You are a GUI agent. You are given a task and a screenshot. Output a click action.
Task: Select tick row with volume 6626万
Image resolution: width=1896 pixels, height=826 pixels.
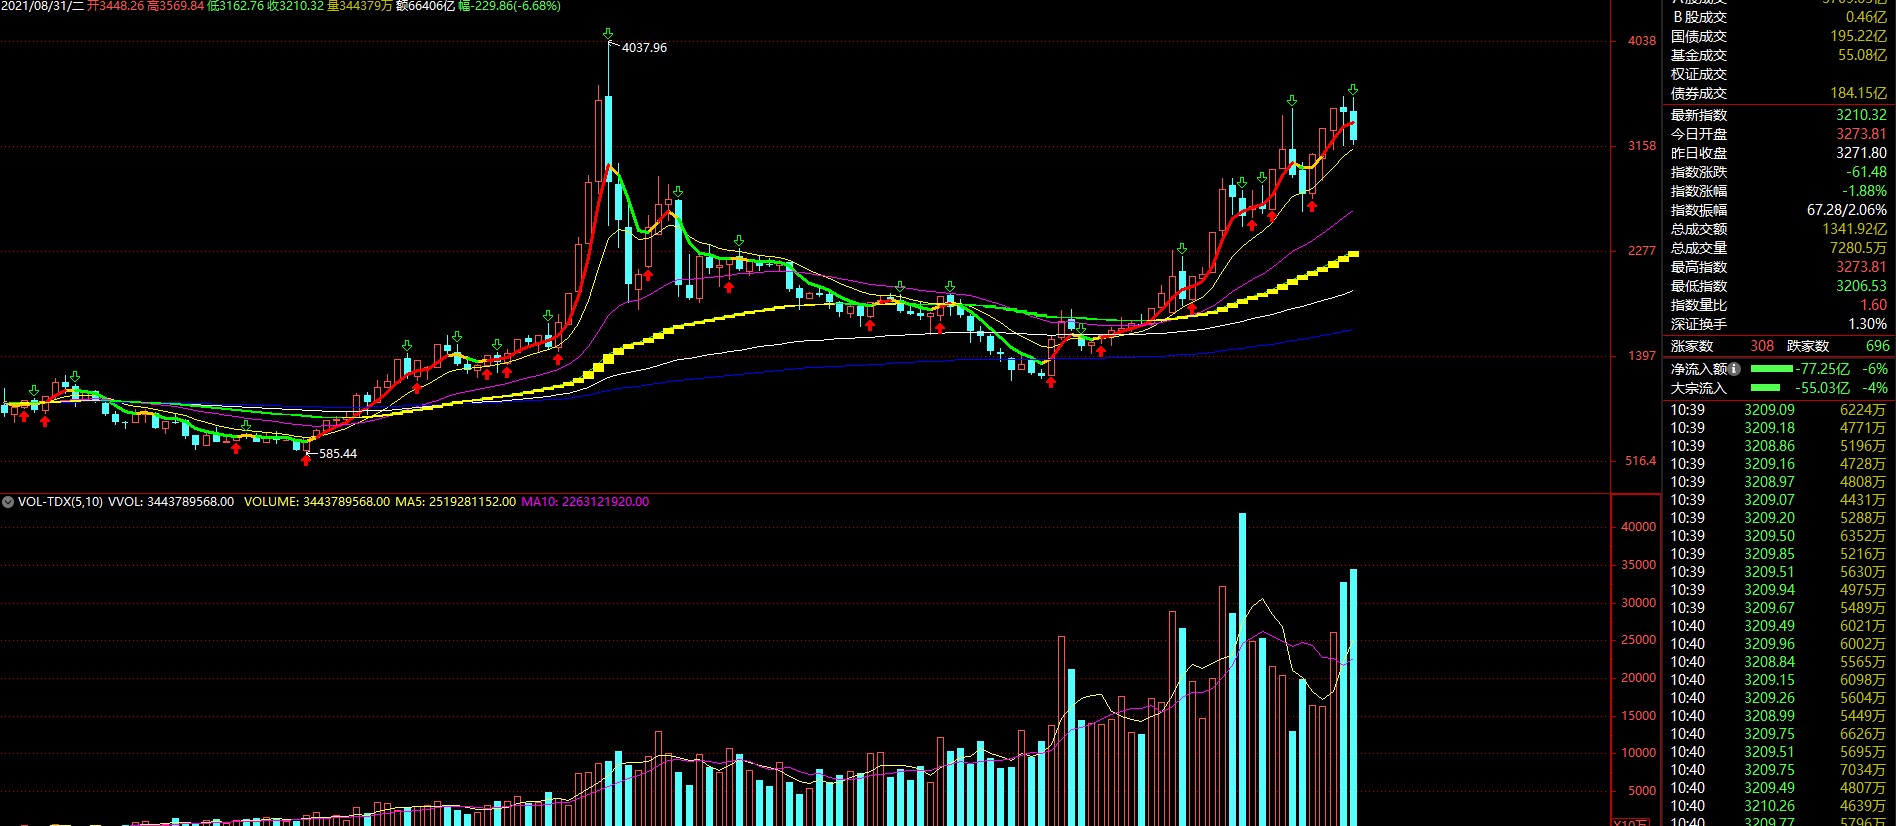pos(1779,734)
